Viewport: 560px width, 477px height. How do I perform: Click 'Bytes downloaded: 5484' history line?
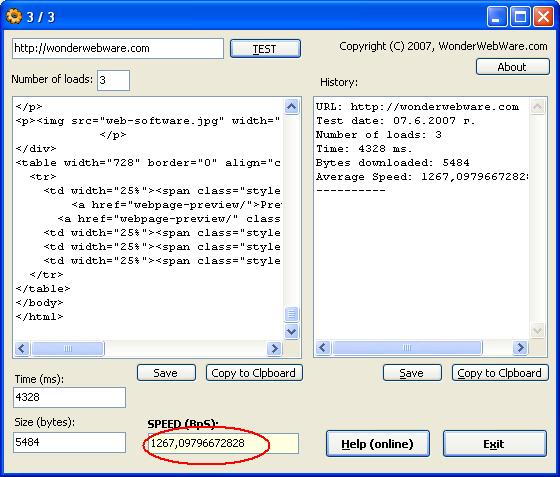(x=392, y=163)
